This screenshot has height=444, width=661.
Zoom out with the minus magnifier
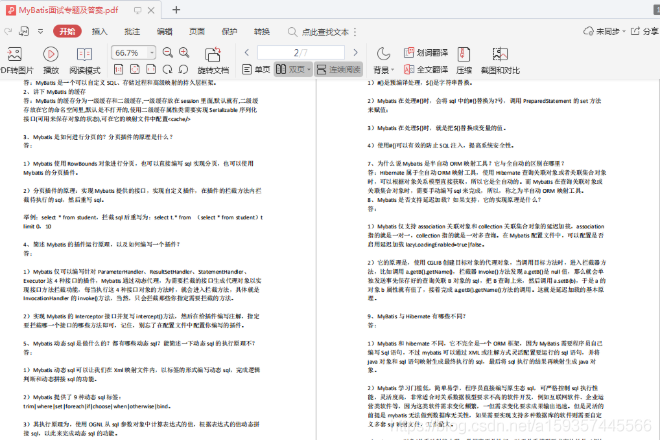pyautogui.click(x=167, y=53)
